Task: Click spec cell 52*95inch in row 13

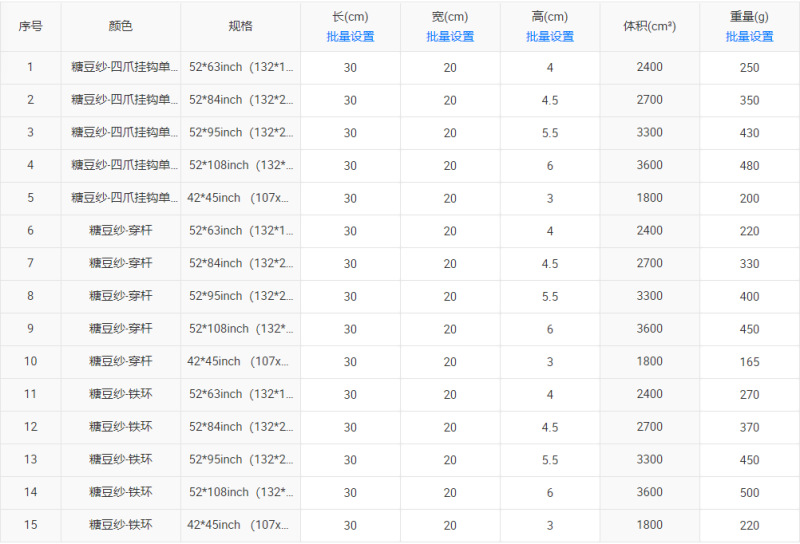Action: point(241,459)
